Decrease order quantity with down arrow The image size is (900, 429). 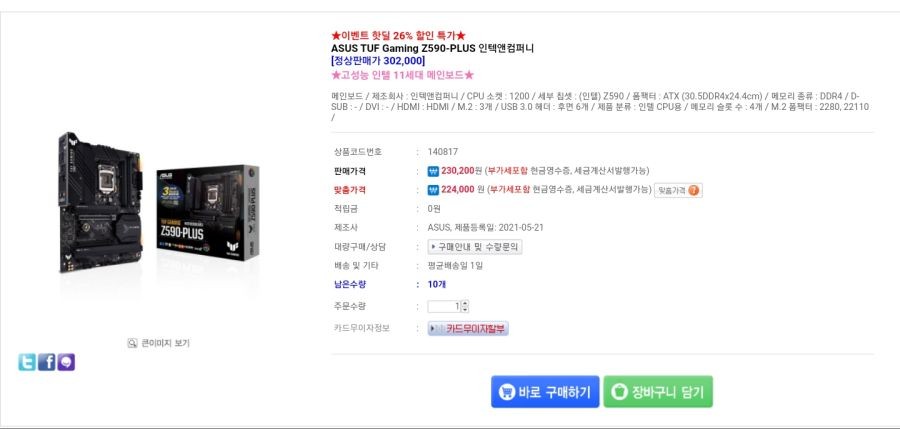click(x=465, y=310)
